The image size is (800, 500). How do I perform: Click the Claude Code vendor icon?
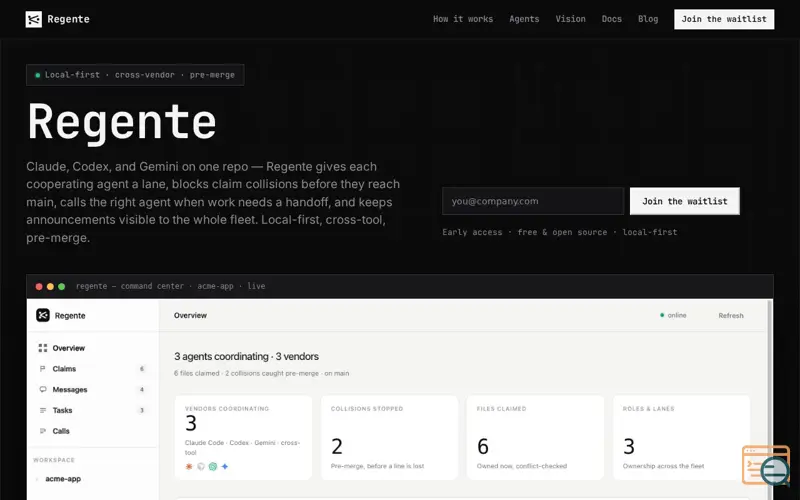tap(189, 466)
